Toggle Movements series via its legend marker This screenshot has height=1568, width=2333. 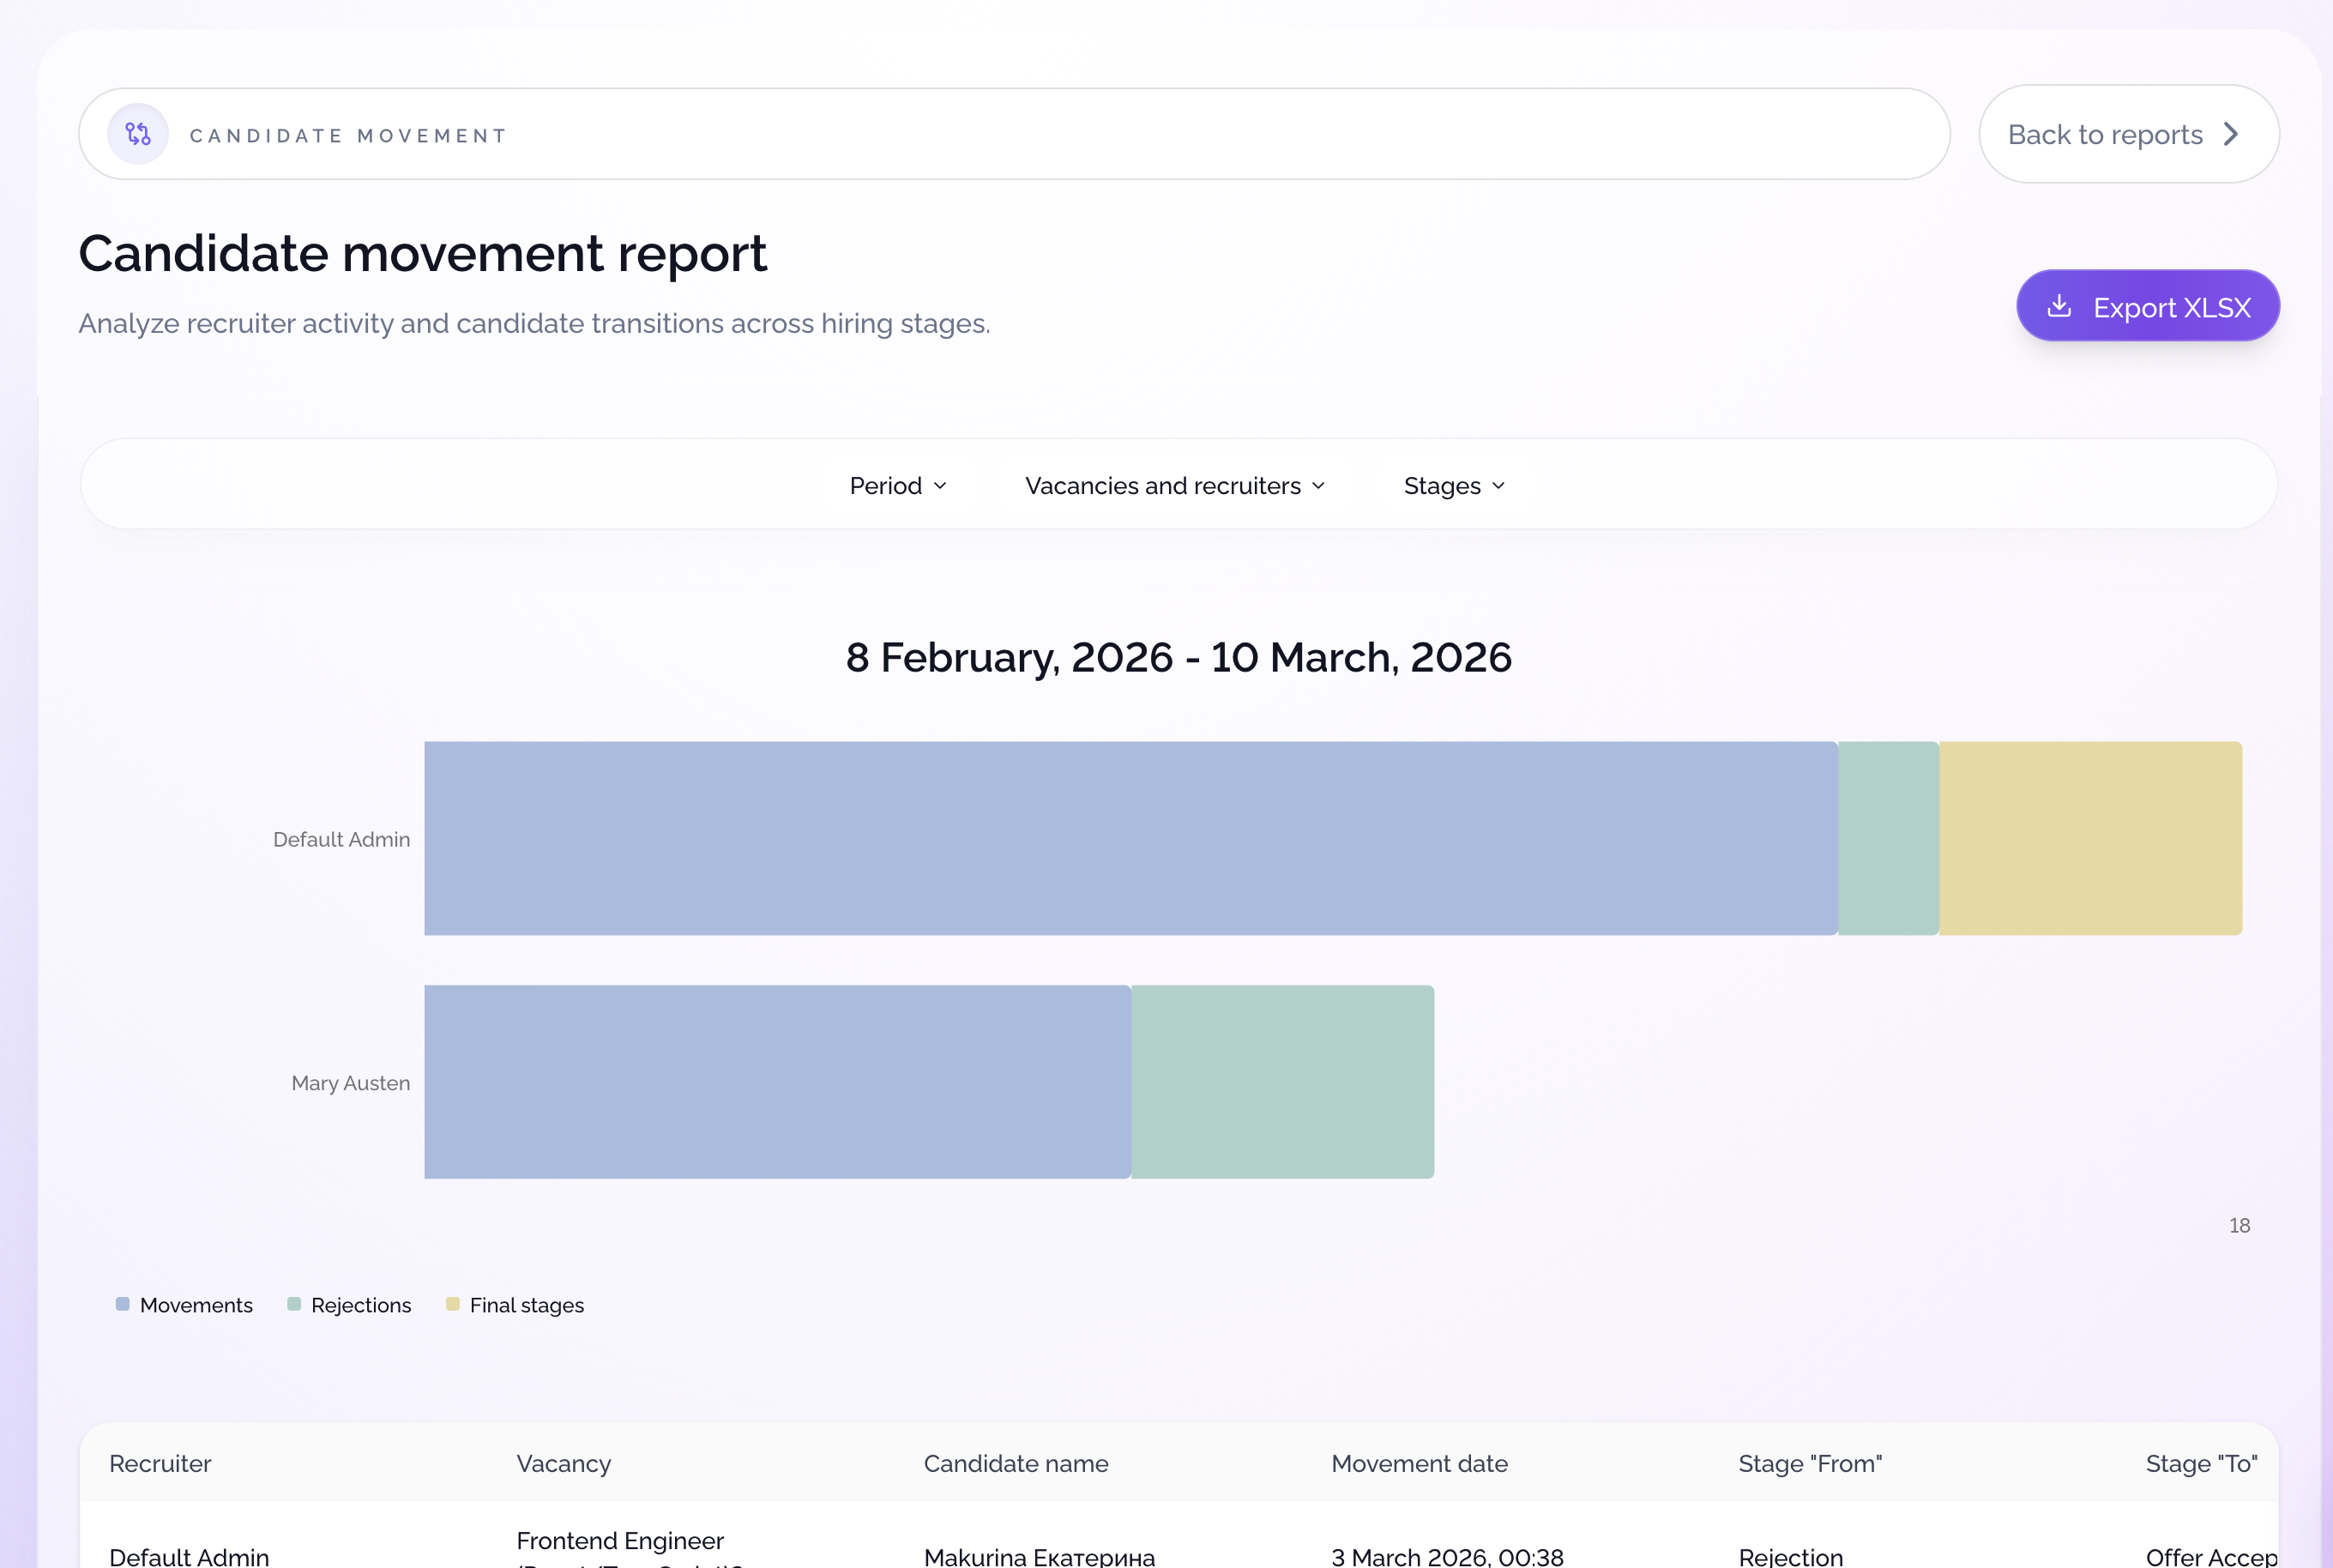coord(123,1304)
